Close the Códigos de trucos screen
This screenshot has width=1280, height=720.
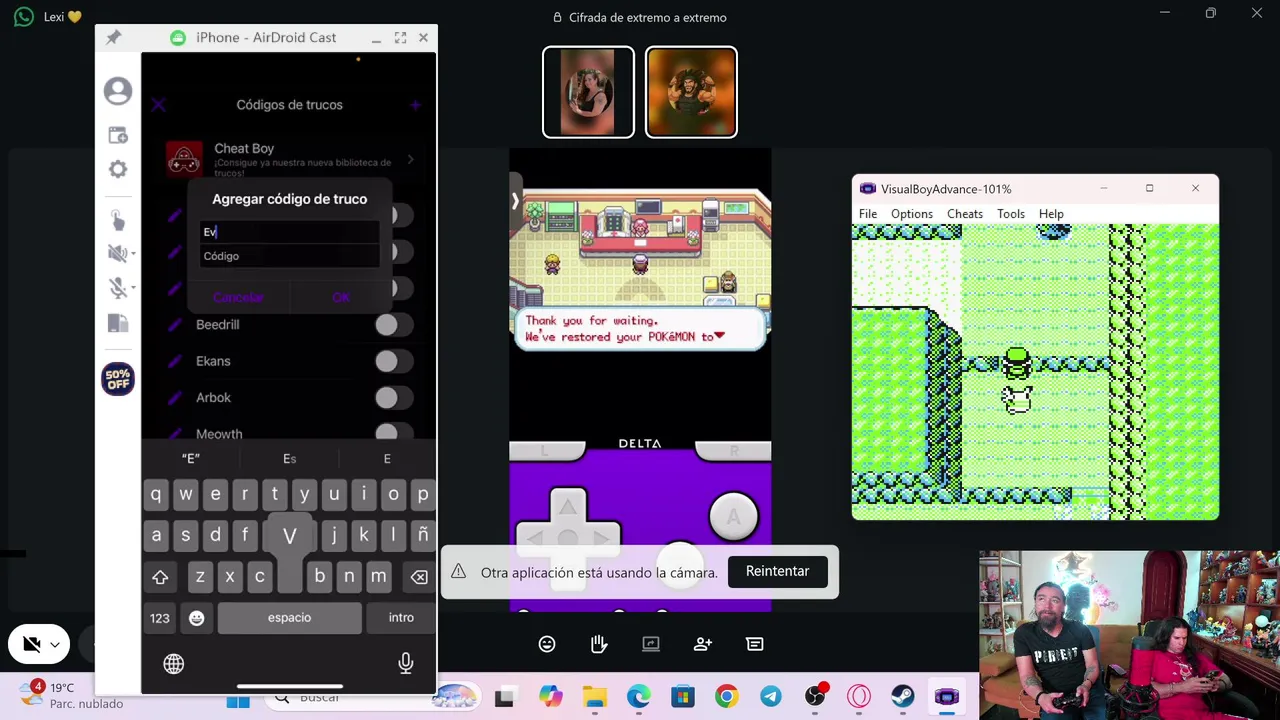coord(159,104)
